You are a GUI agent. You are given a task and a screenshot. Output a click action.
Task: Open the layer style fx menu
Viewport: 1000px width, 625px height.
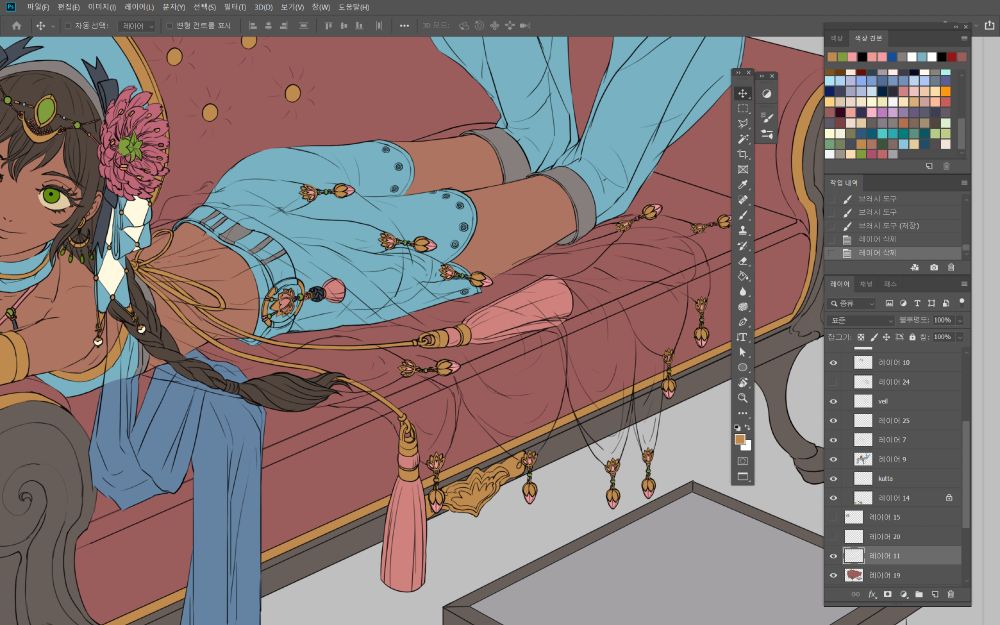click(872, 594)
